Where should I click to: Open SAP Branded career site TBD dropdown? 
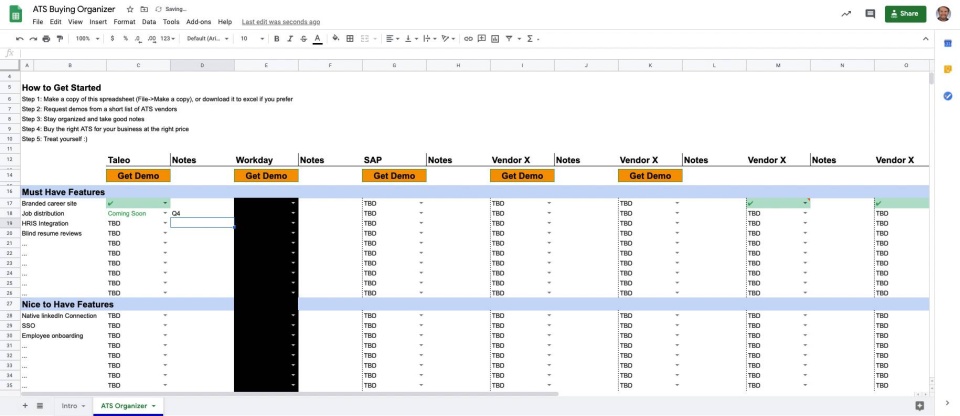[x=421, y=203]
